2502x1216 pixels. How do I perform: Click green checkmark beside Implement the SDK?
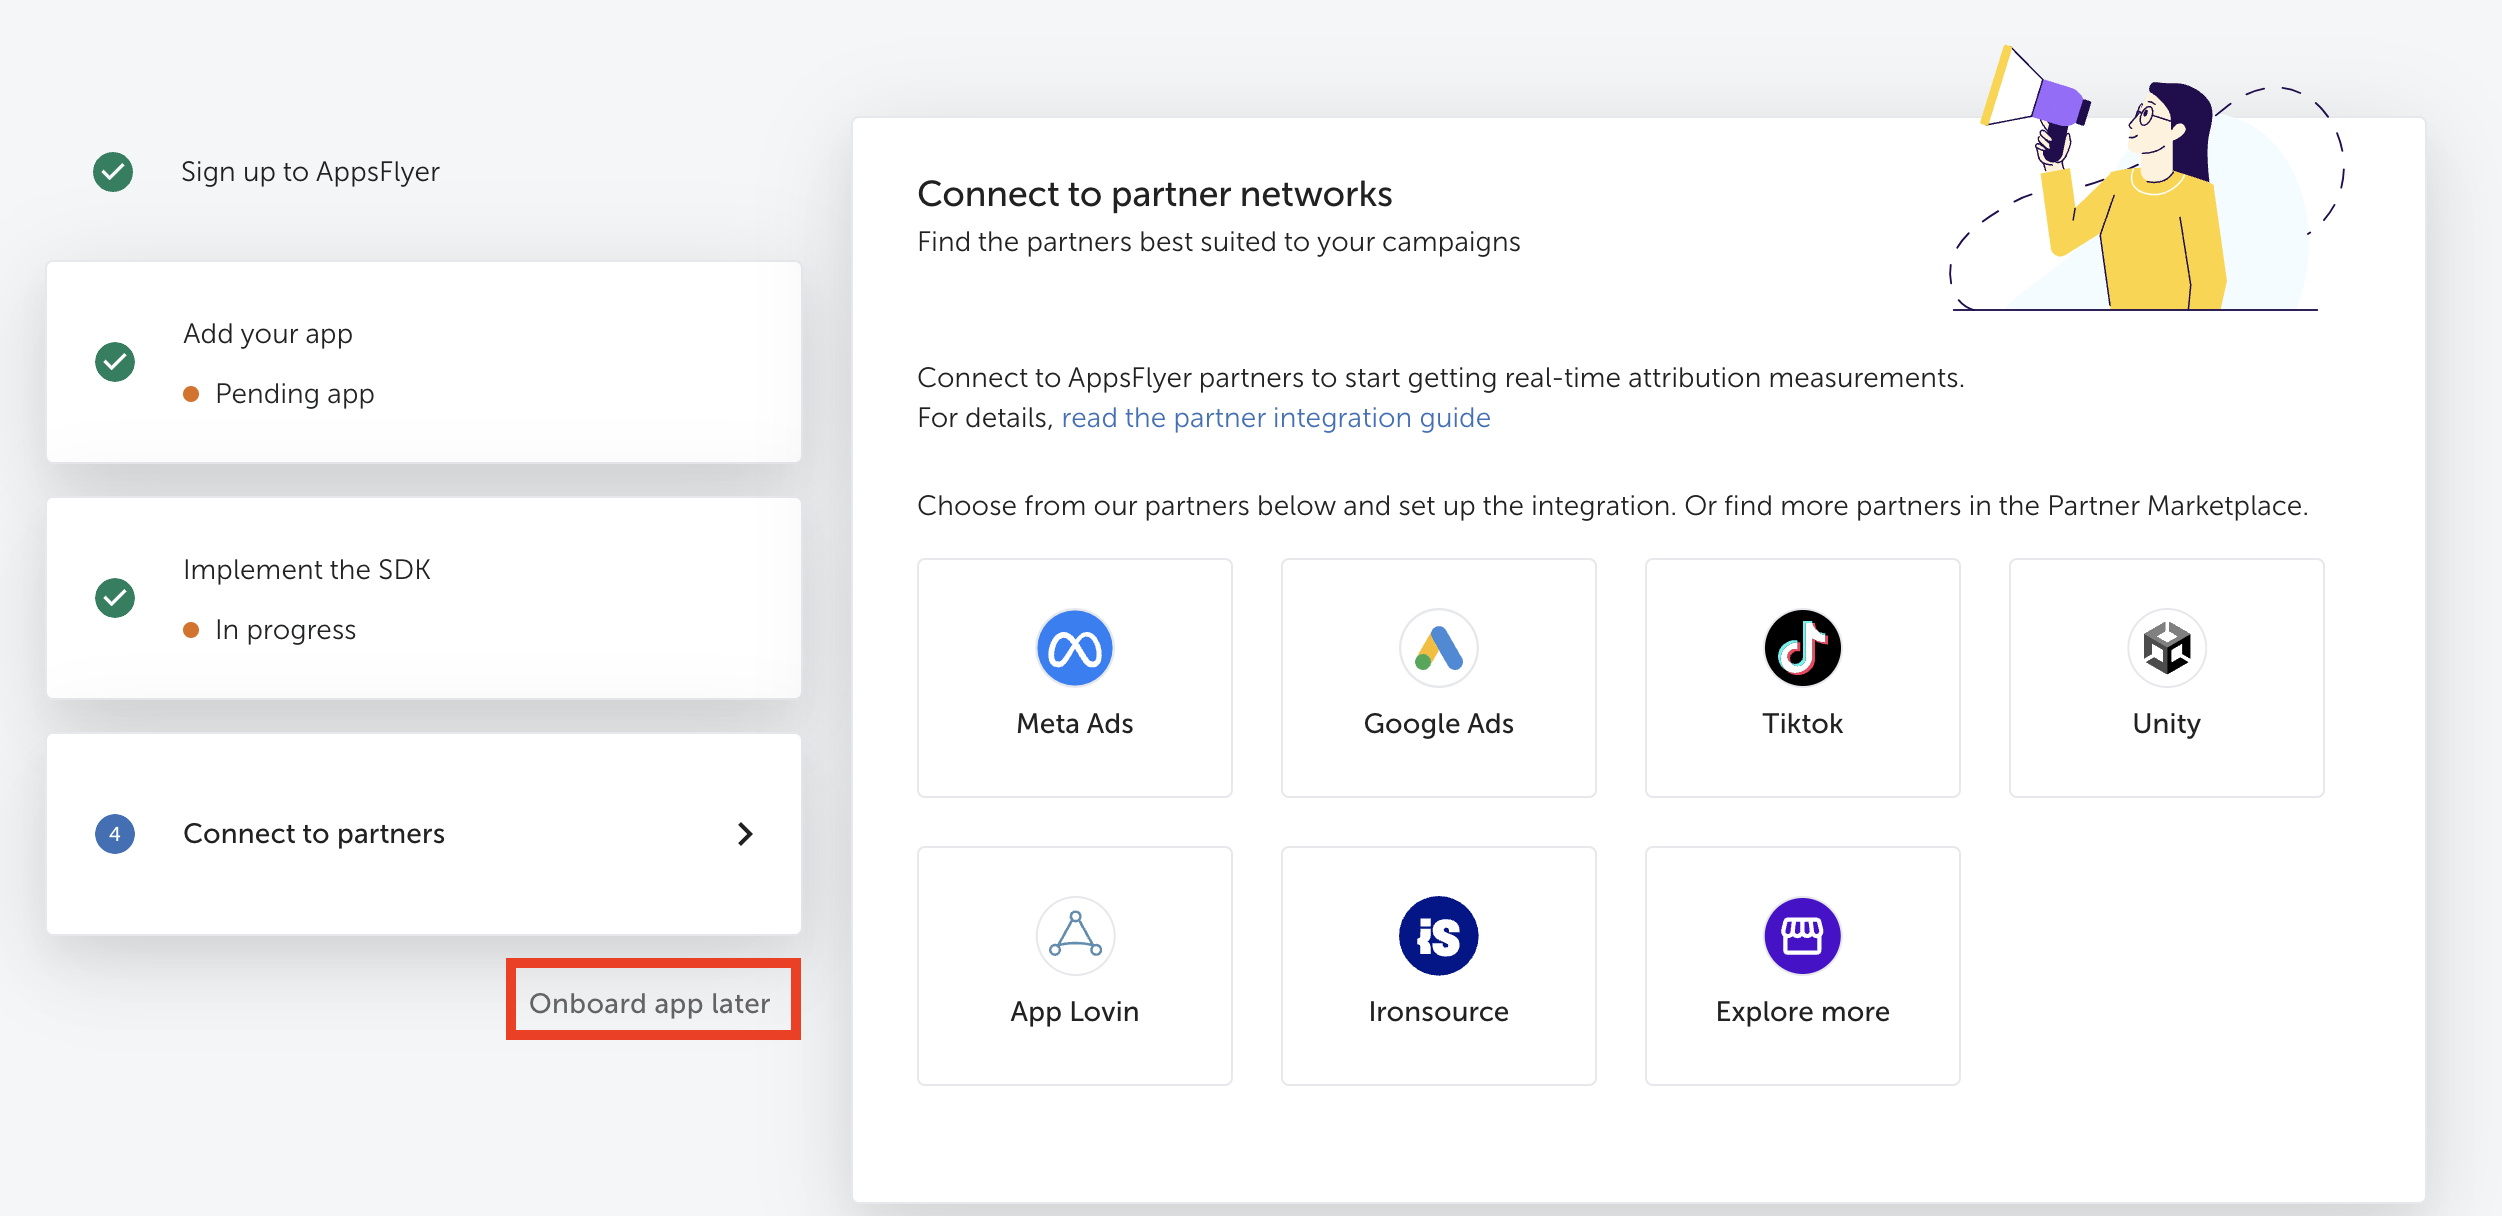115,598
